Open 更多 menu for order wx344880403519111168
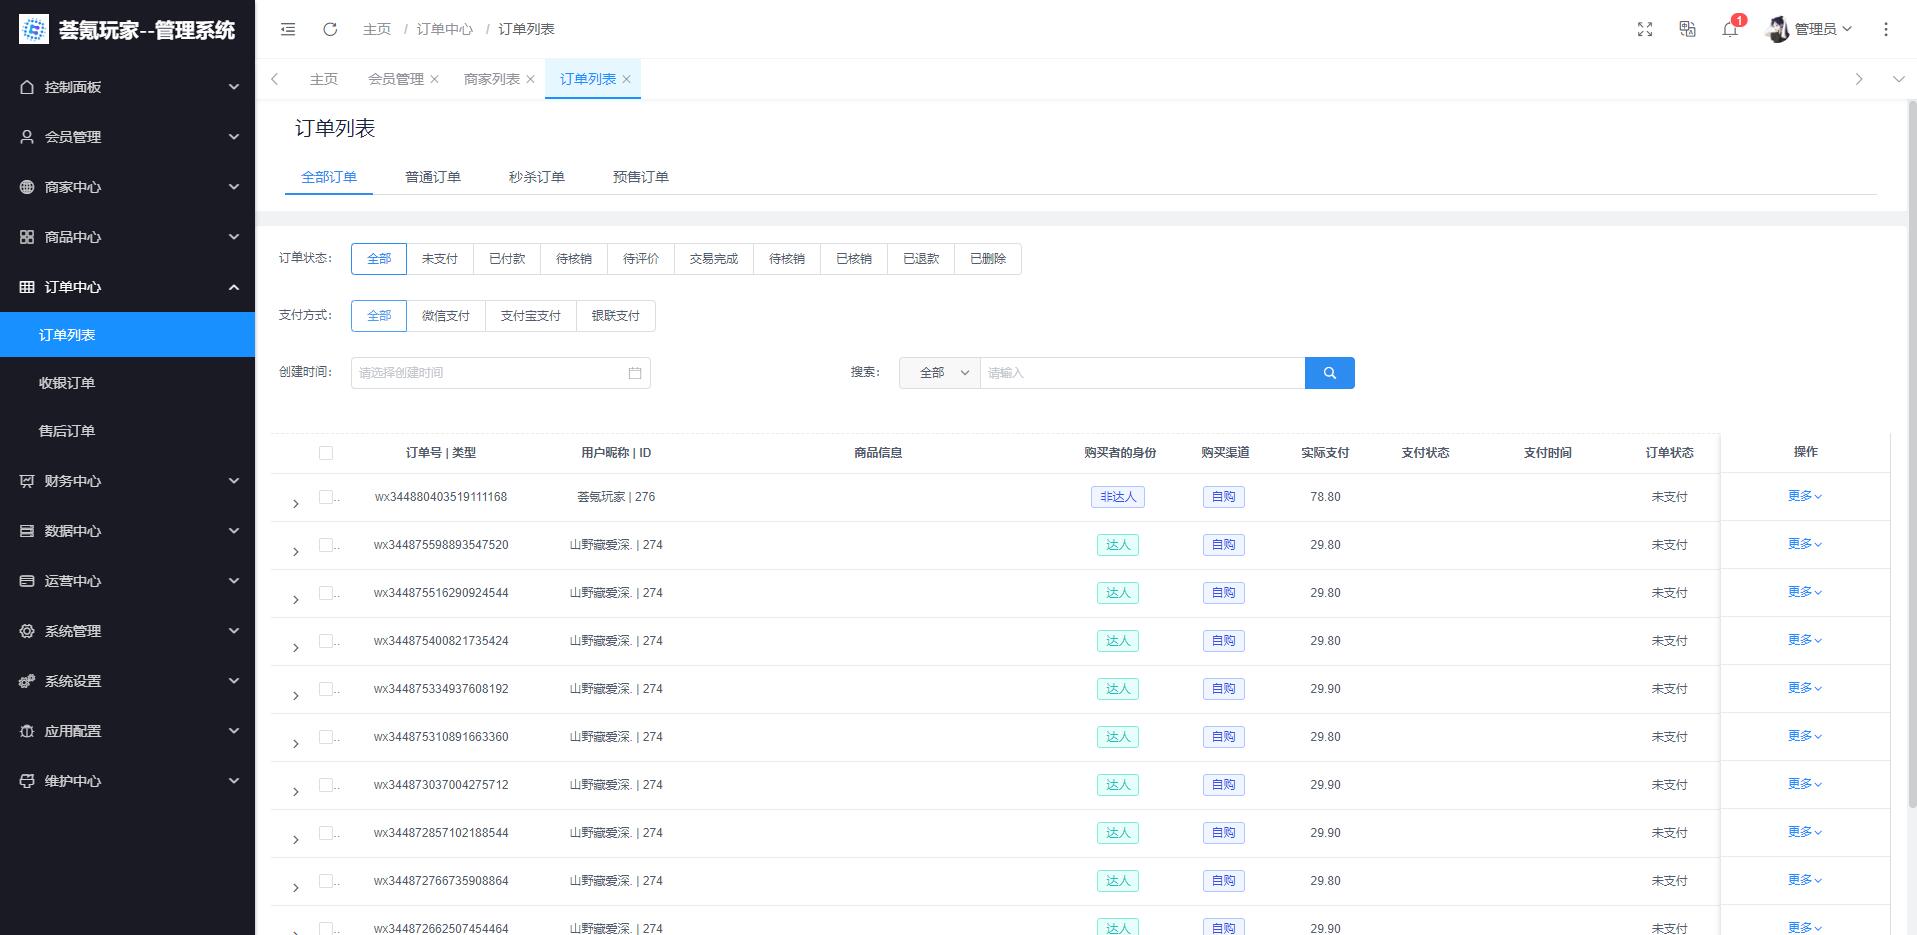 pyautogui.click(x=1805, y=496)
